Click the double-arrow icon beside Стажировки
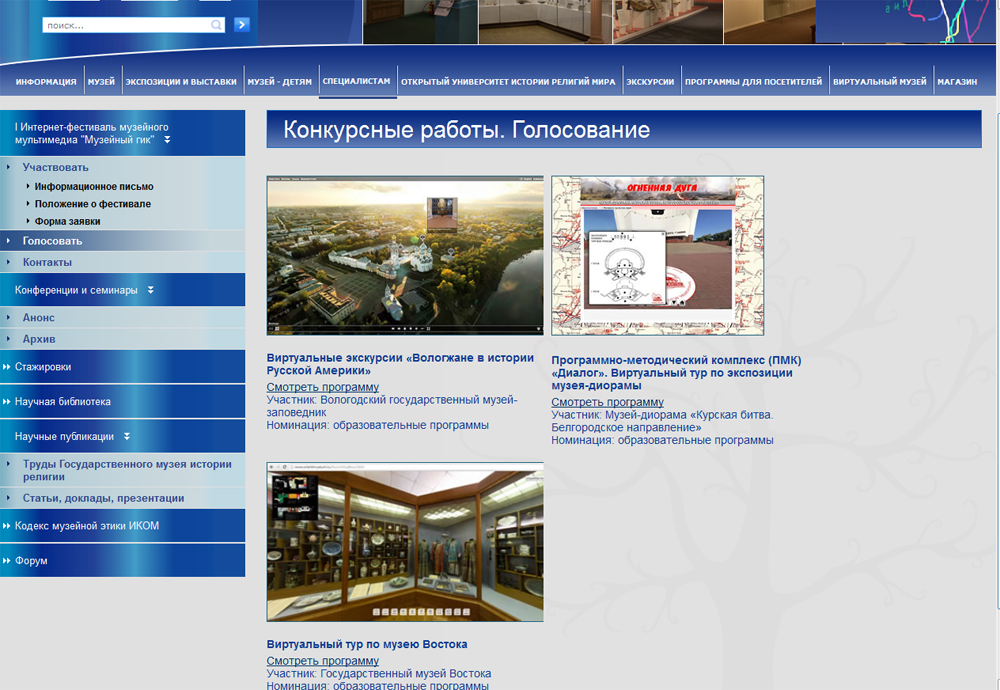 (x=7, y=367)
